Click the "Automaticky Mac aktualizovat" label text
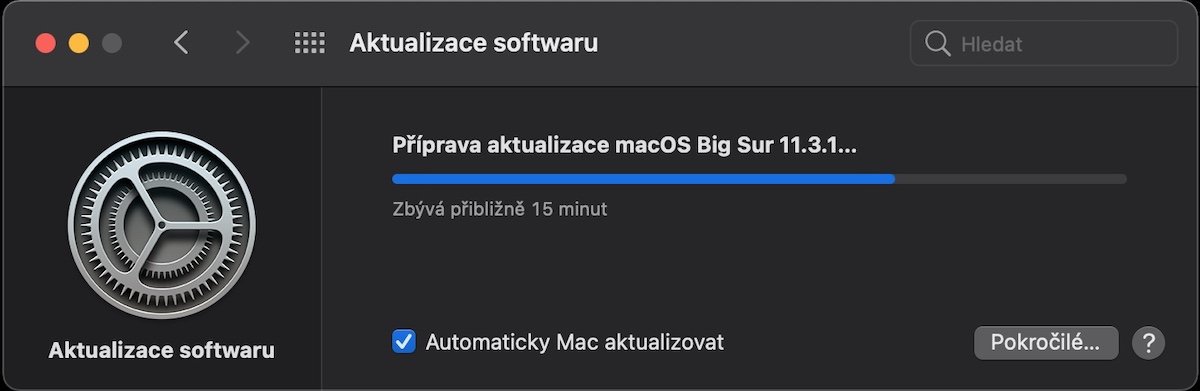This screenshot has width=1200, height=391. tap(575, 342)
